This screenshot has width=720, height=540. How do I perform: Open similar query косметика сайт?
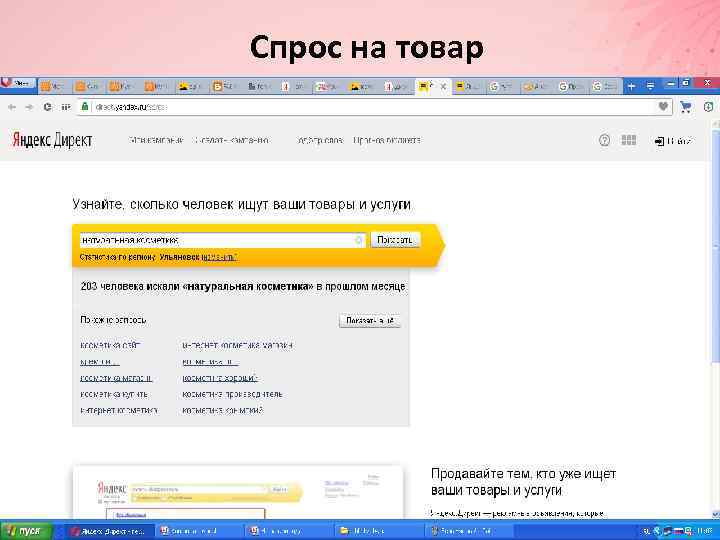coord(110,345)
